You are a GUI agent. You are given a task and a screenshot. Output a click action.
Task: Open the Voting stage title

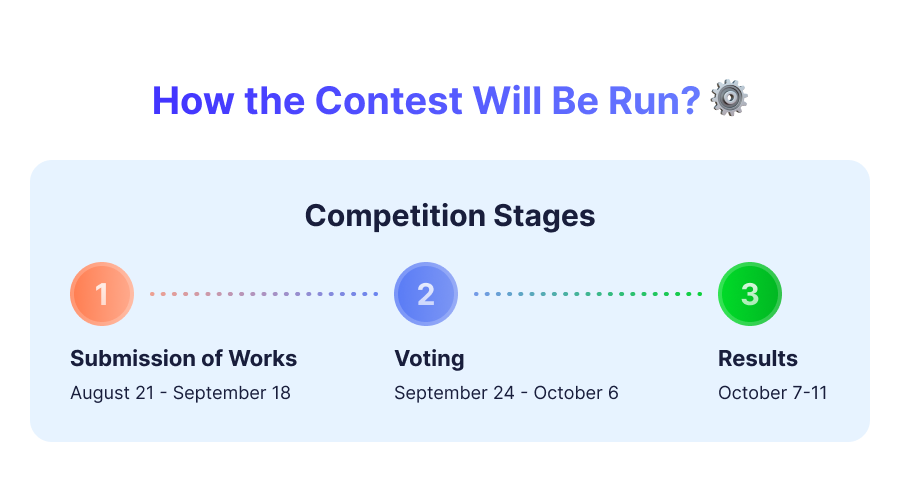point(429,359)
